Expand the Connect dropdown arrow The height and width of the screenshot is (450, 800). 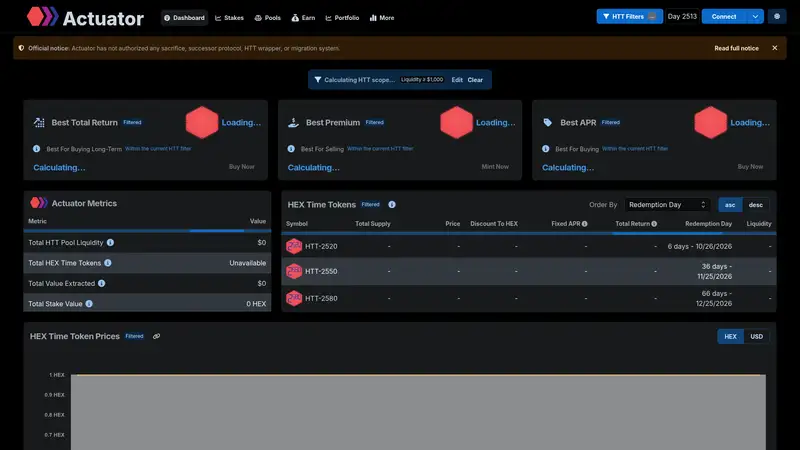[755, 16]
